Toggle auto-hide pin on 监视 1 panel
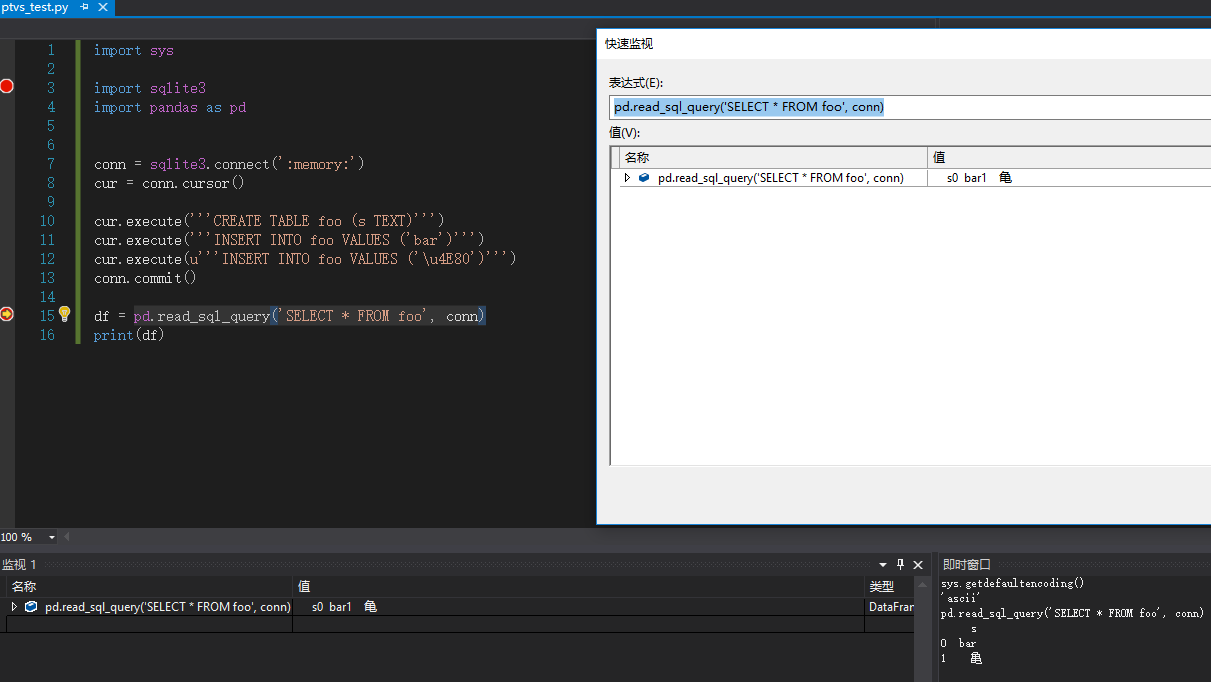This screenshot has height=682, width=1211. pyautogui.click(x=899, y=564)
